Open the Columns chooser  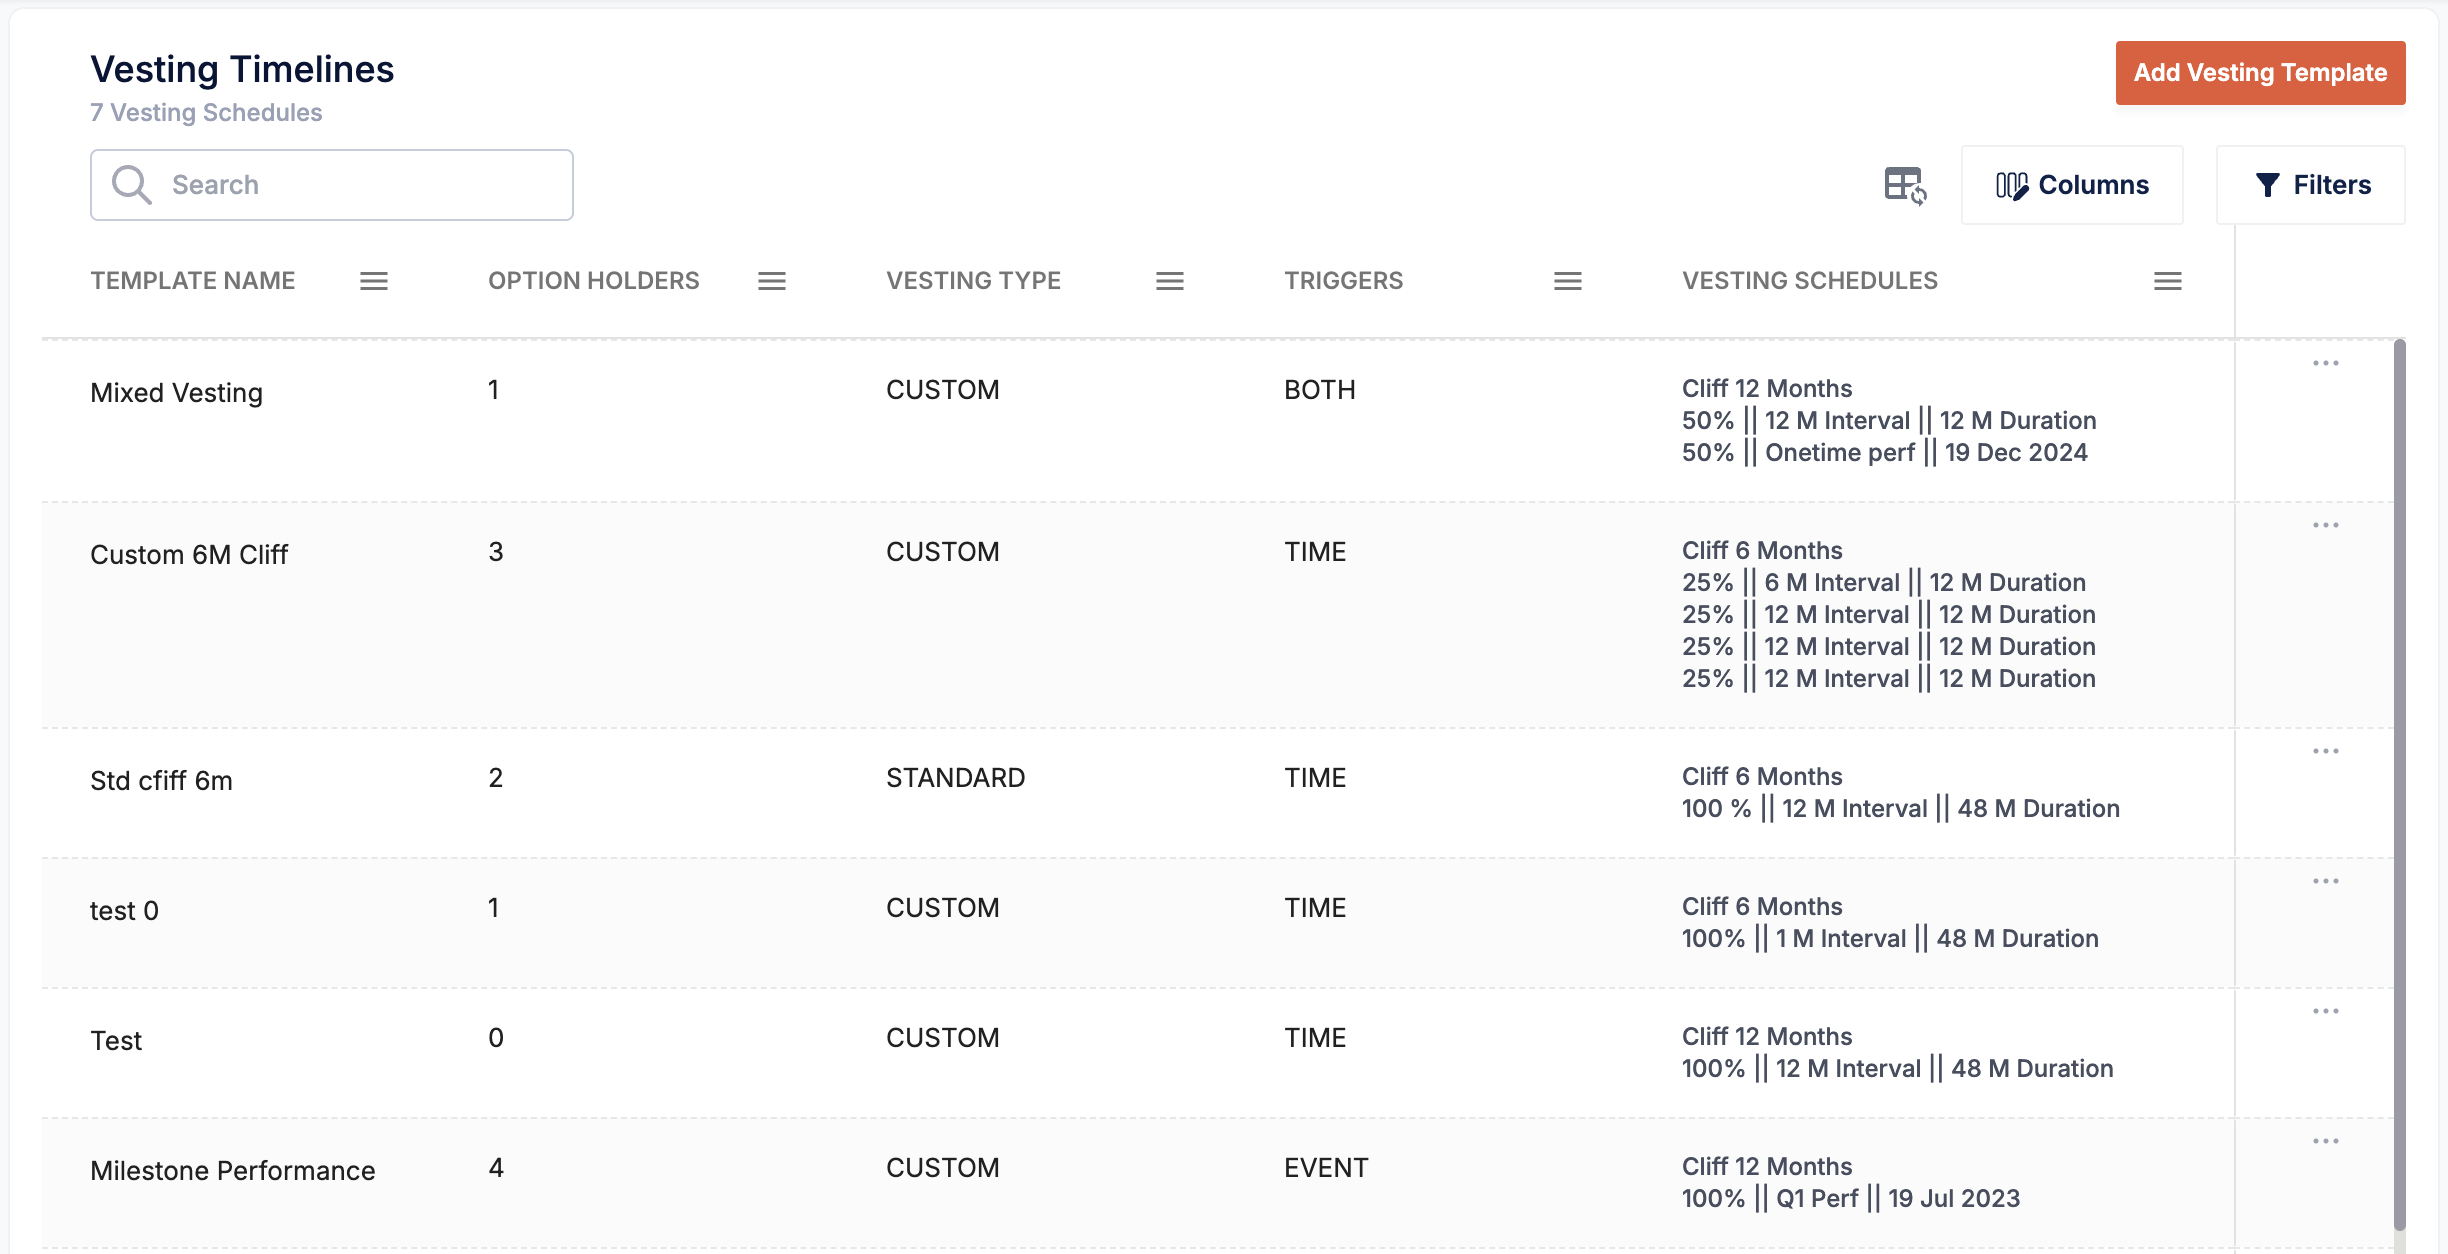coord(2072,185)
